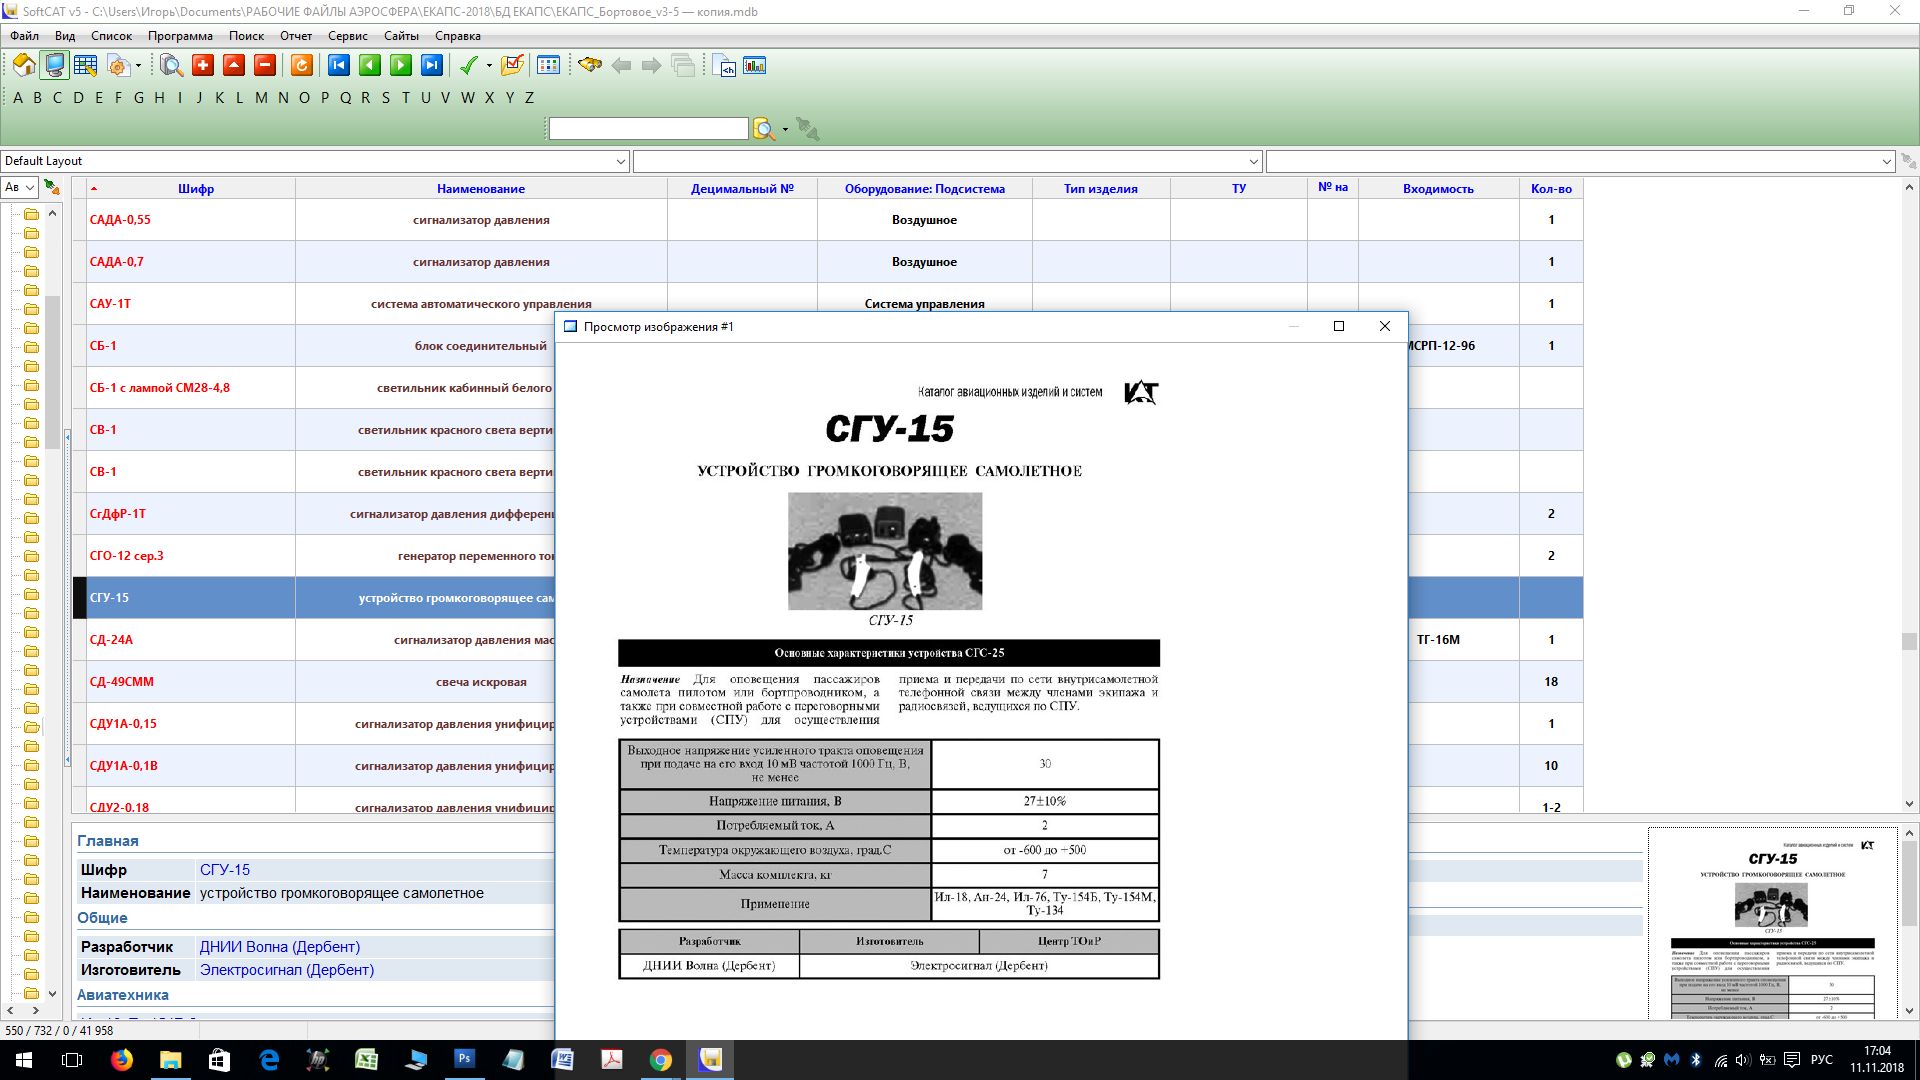Viewport: 1920px width, 1080px height.
Task: Expand the Aв dropdown in the left panel
Action: (x=30, y=187)
